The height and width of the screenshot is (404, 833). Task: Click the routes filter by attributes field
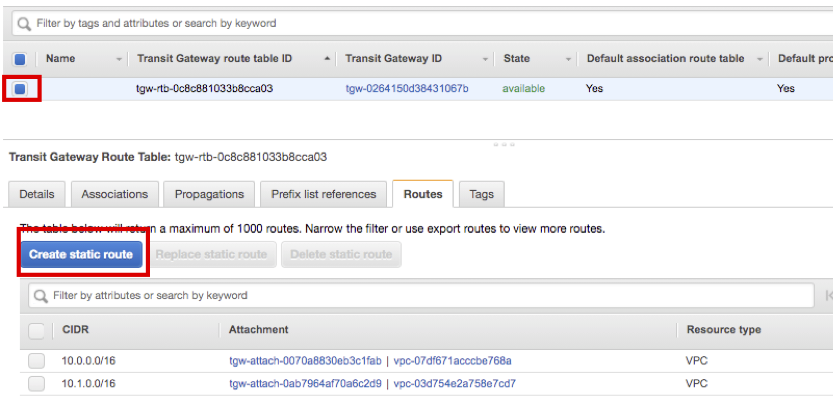pyautogui.click(x=420, y=296)
